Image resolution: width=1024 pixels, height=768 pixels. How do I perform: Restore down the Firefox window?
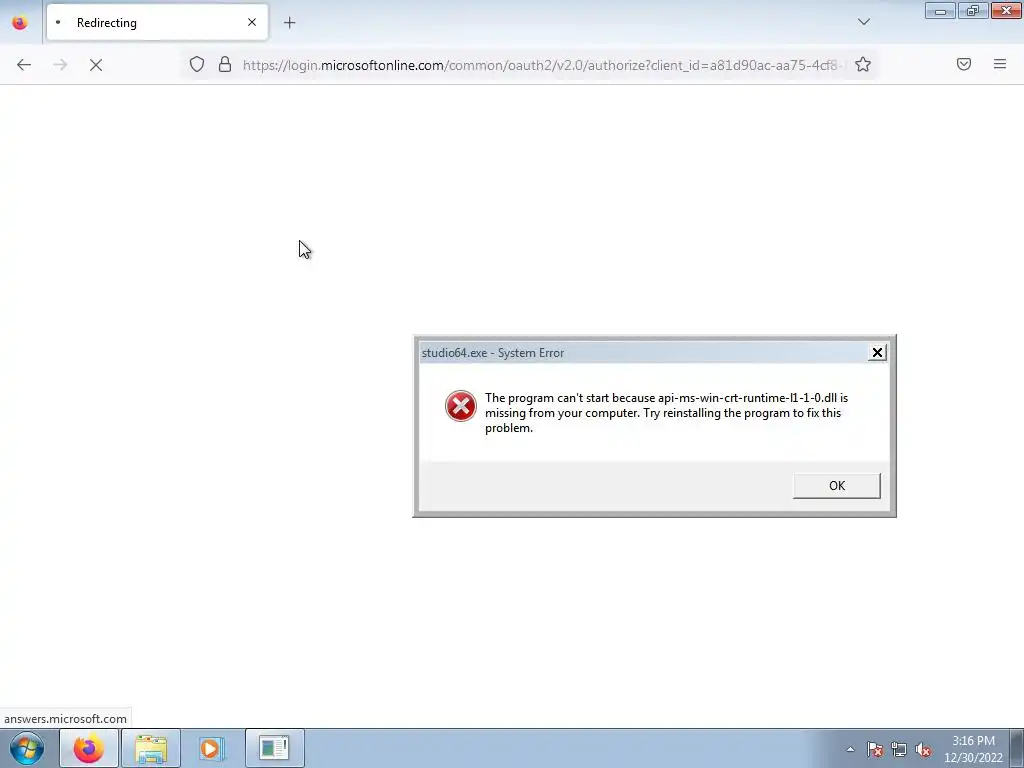tap(973, 10)
